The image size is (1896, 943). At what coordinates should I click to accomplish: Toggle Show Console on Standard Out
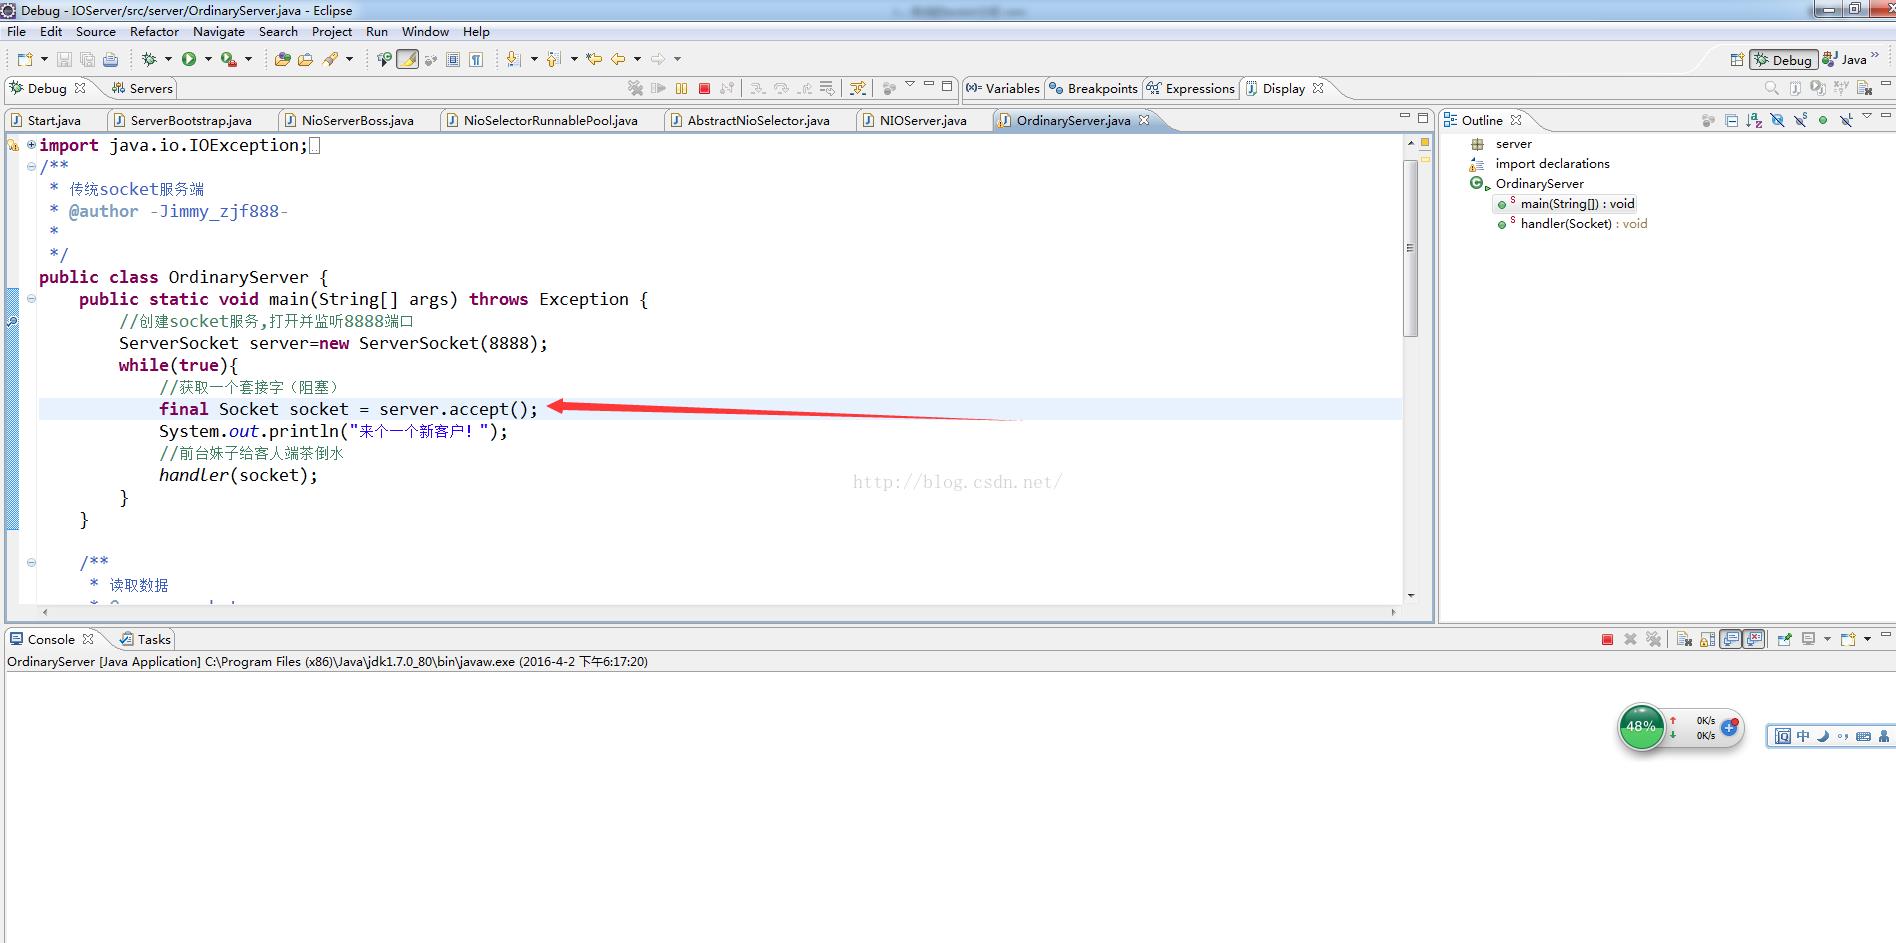click(1730, 639)
